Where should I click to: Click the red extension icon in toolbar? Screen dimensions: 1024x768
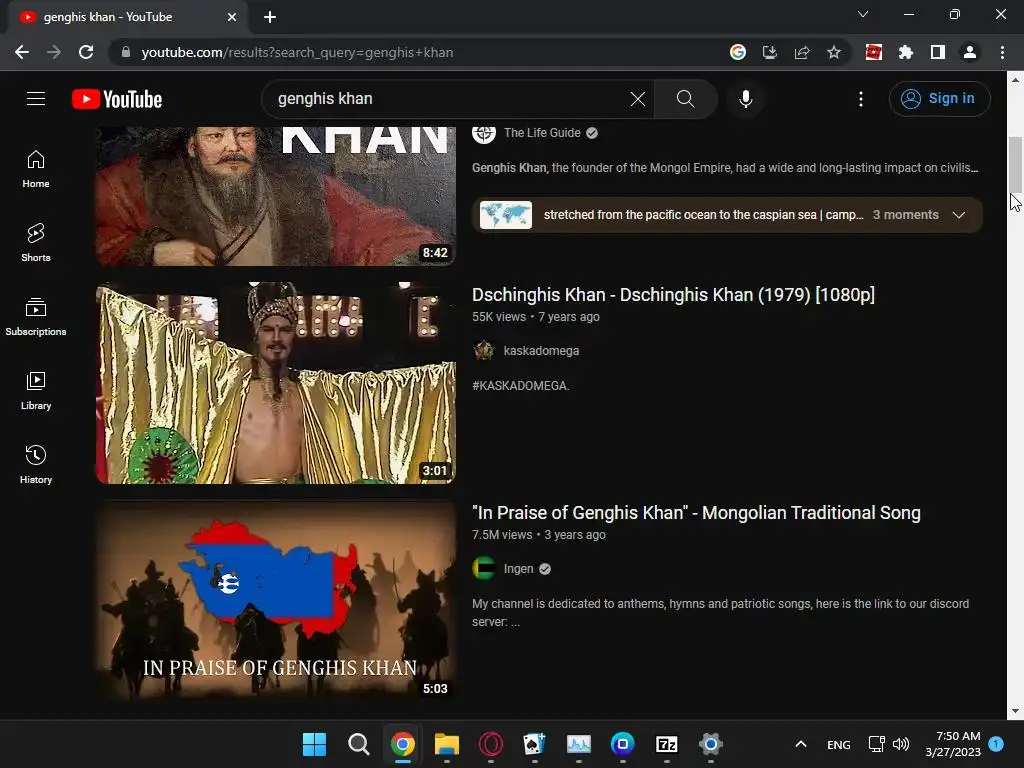[x=873, y=52]
